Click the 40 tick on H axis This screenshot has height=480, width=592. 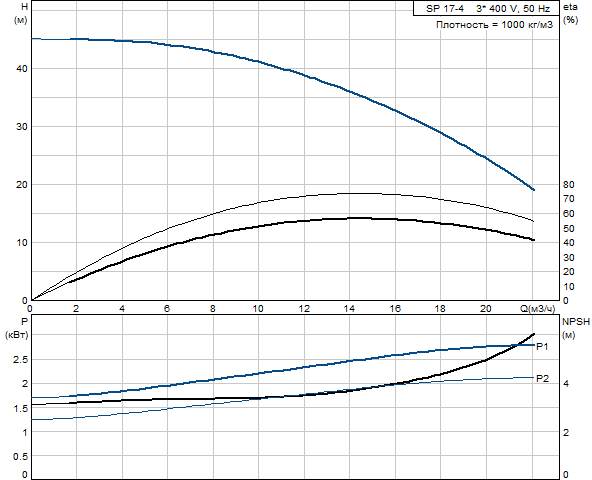22,69
